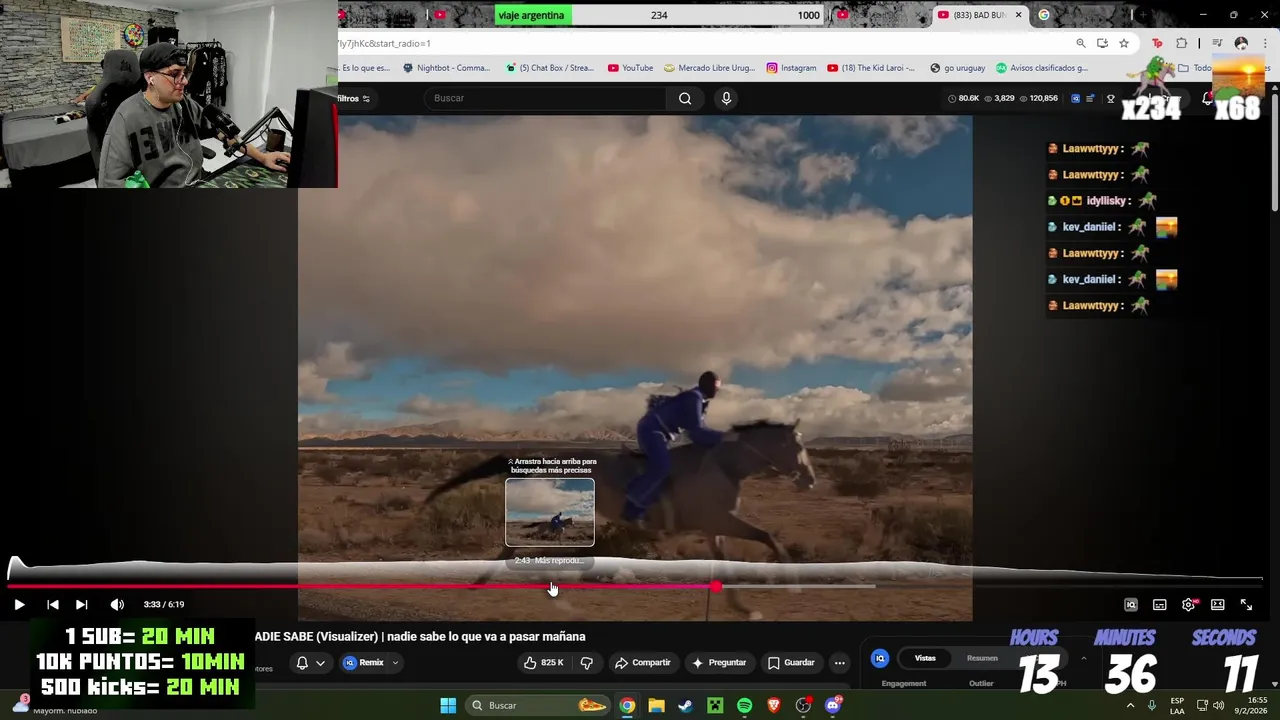The image size is (1280, 720).
Task: Open the Chat Box / Stream bookmark
Action: coord(550,68)
